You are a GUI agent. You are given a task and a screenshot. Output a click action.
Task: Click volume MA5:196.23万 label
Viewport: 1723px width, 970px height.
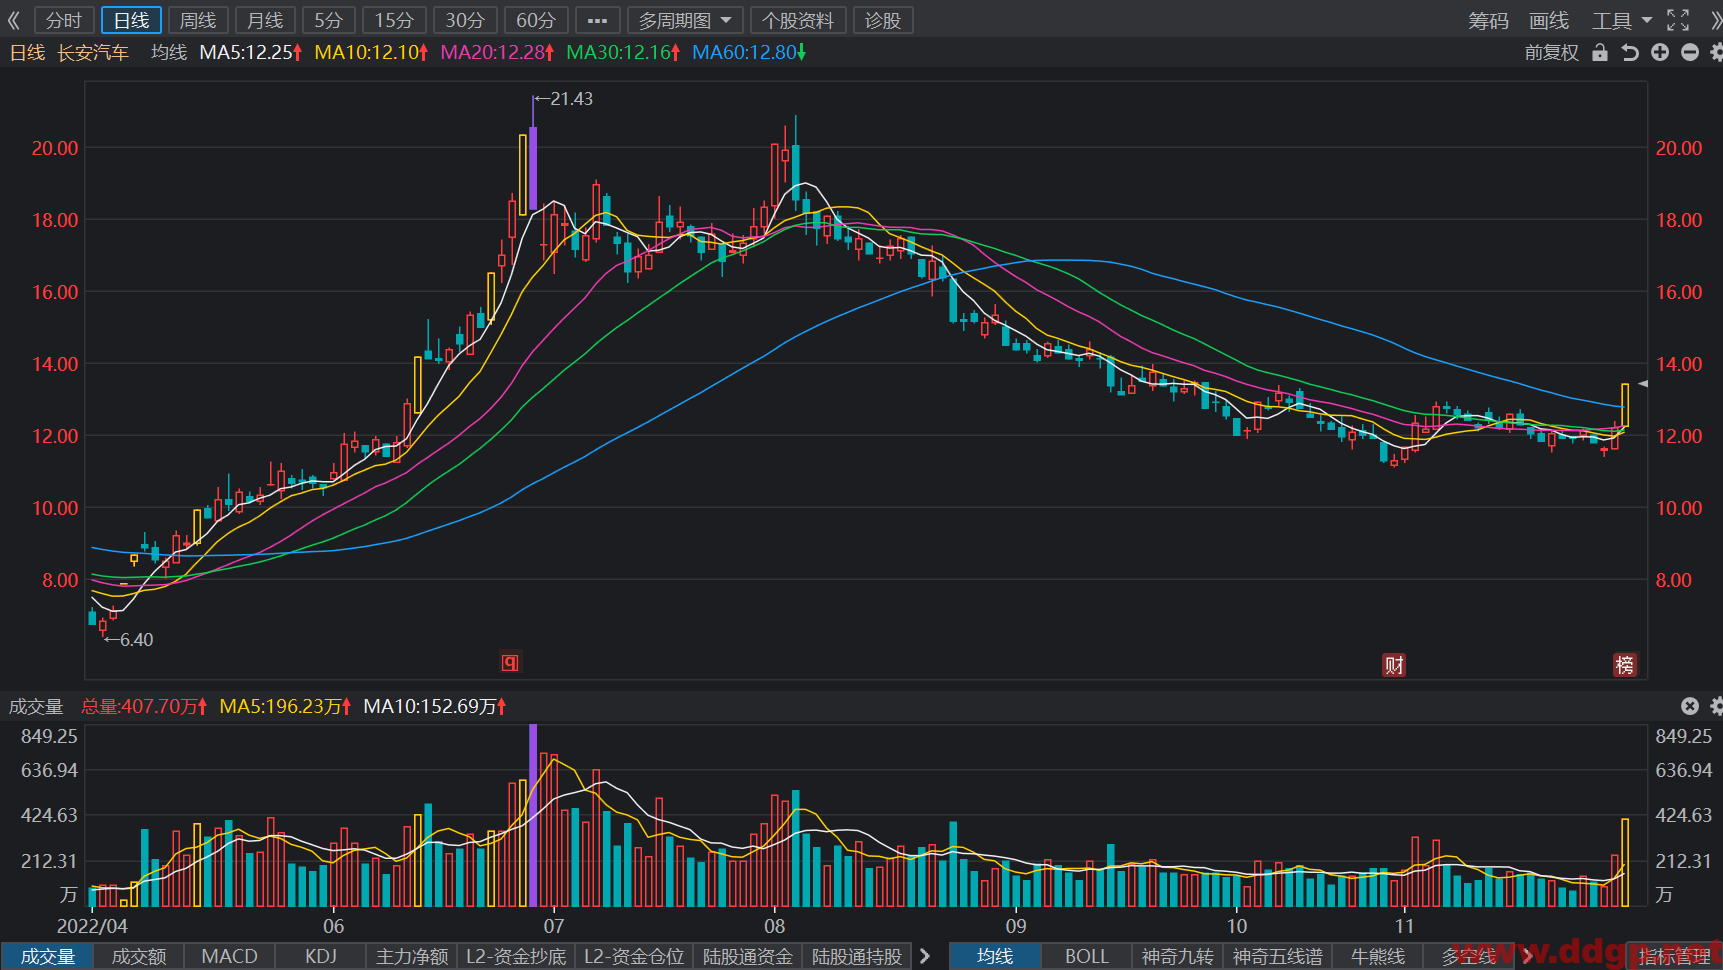click(x=285, y=706)
